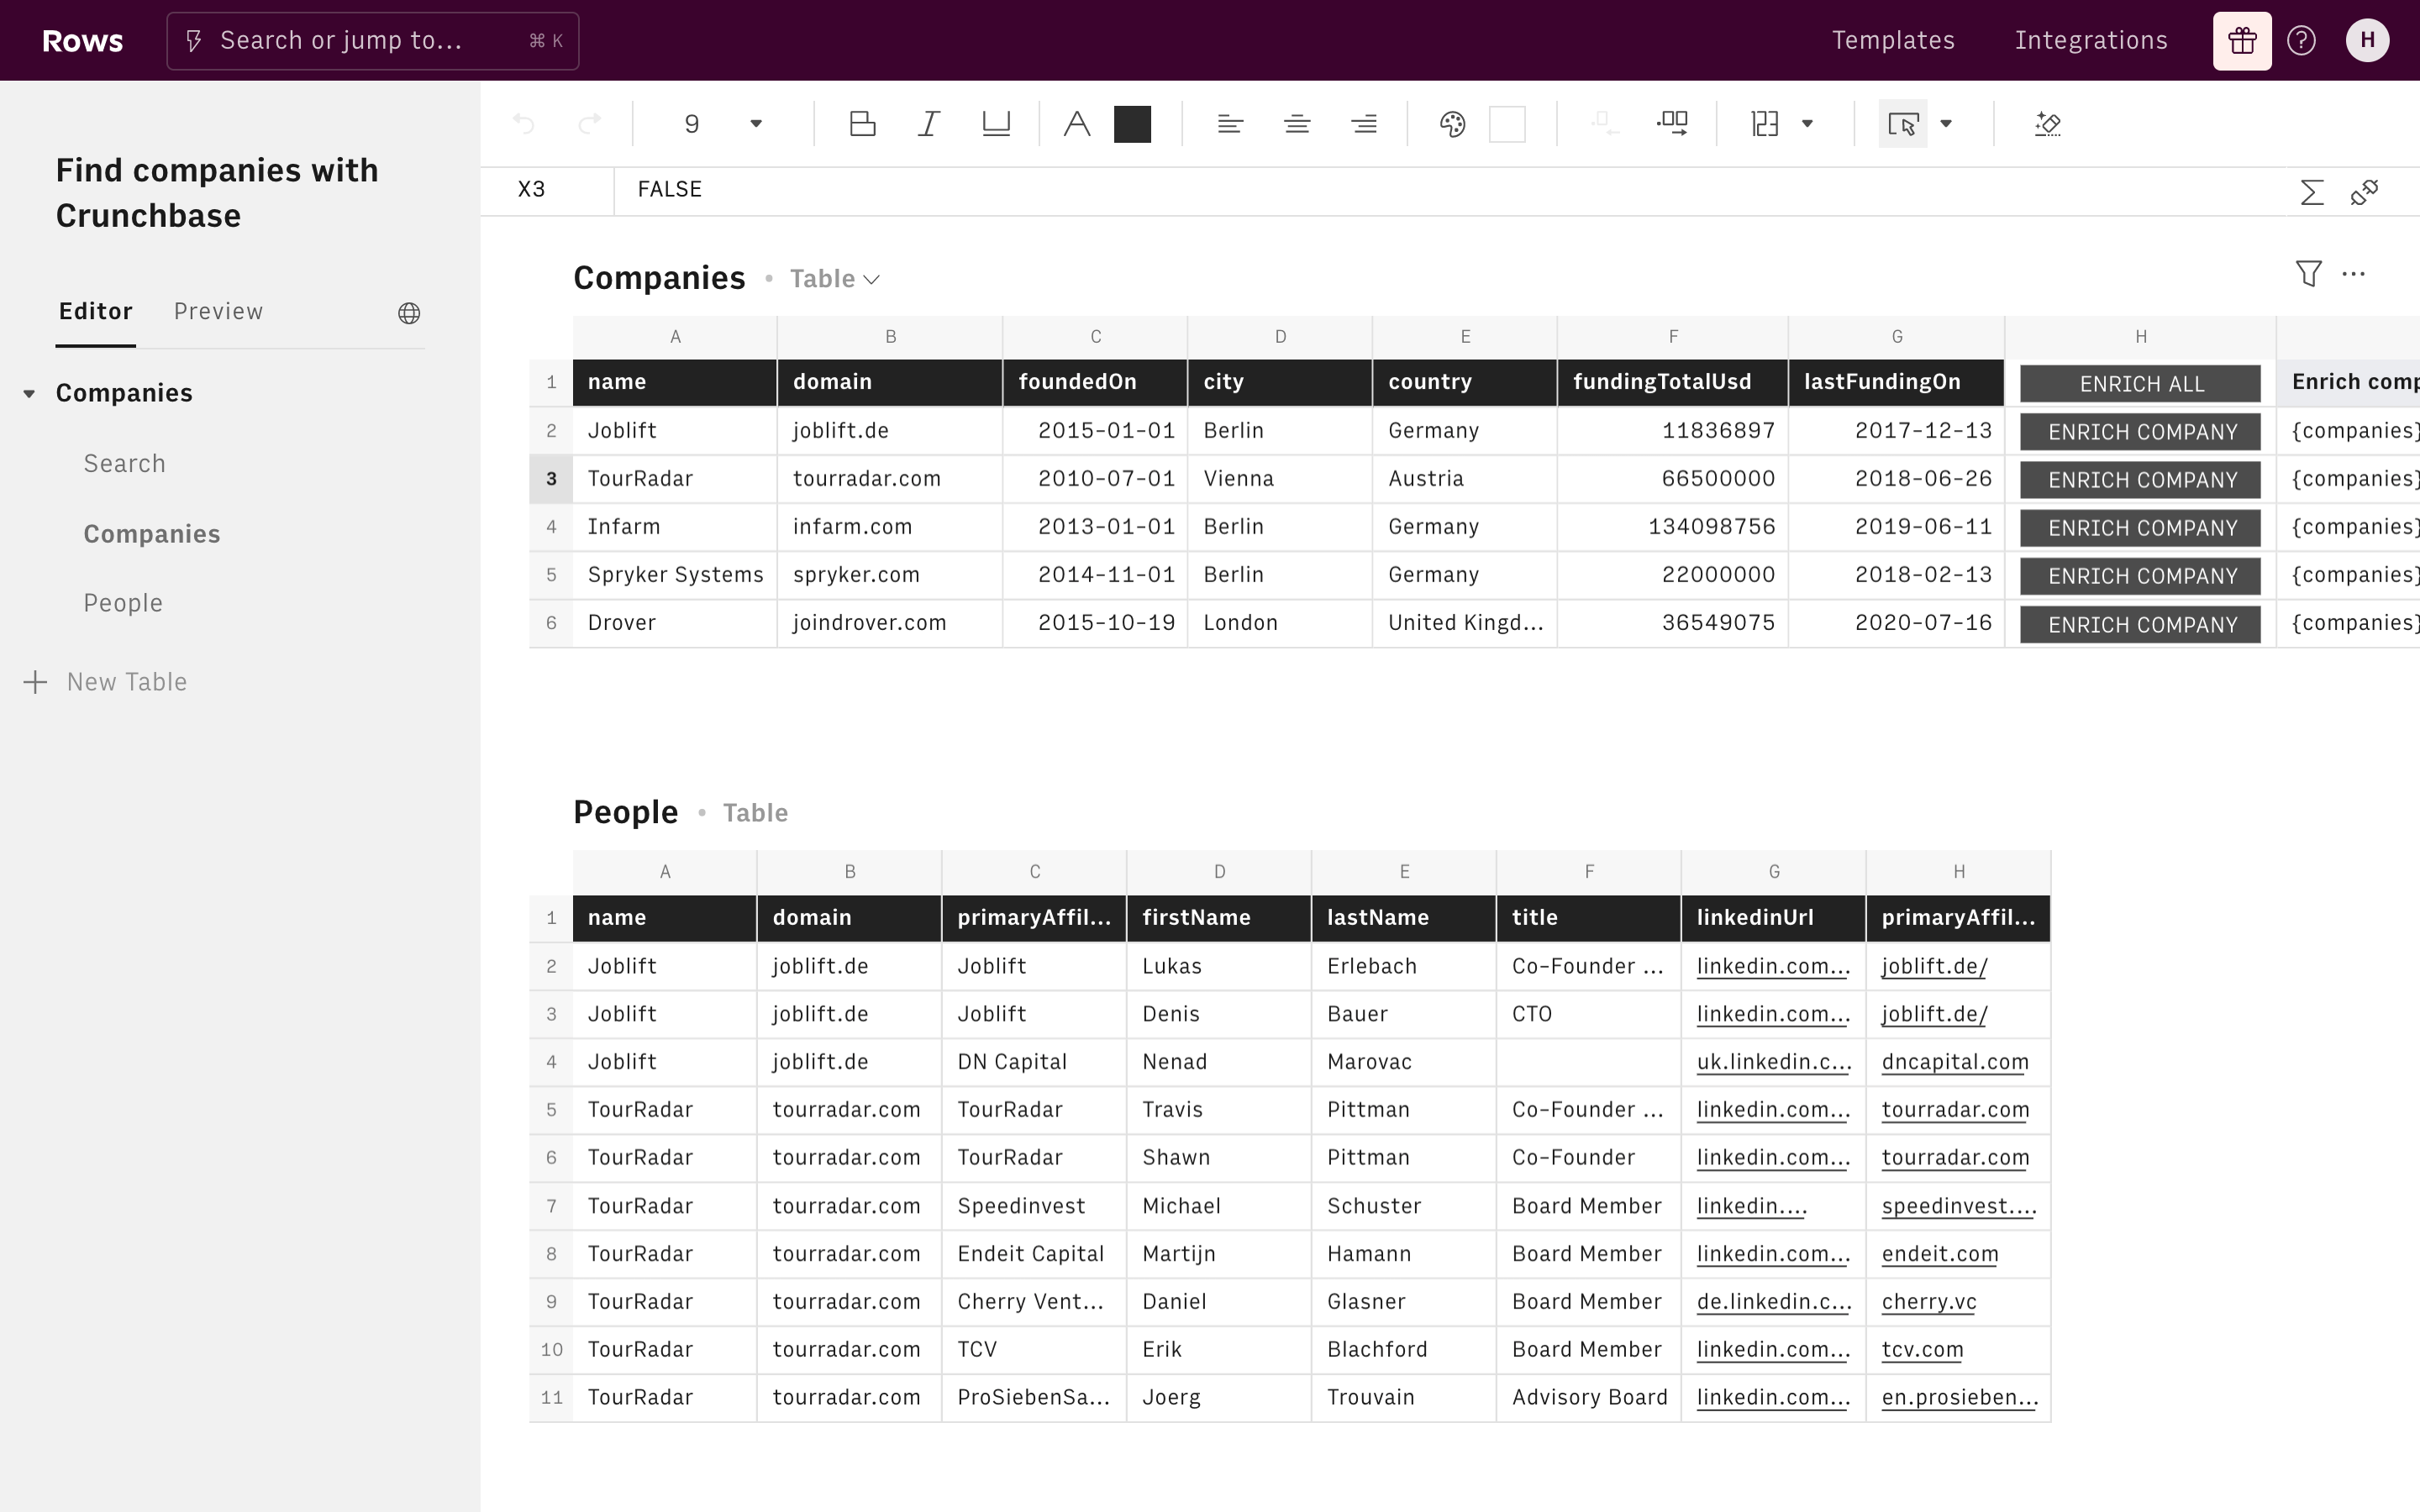
Task: Select the Advisory Board title cell
Action: click(1588, 1398)
